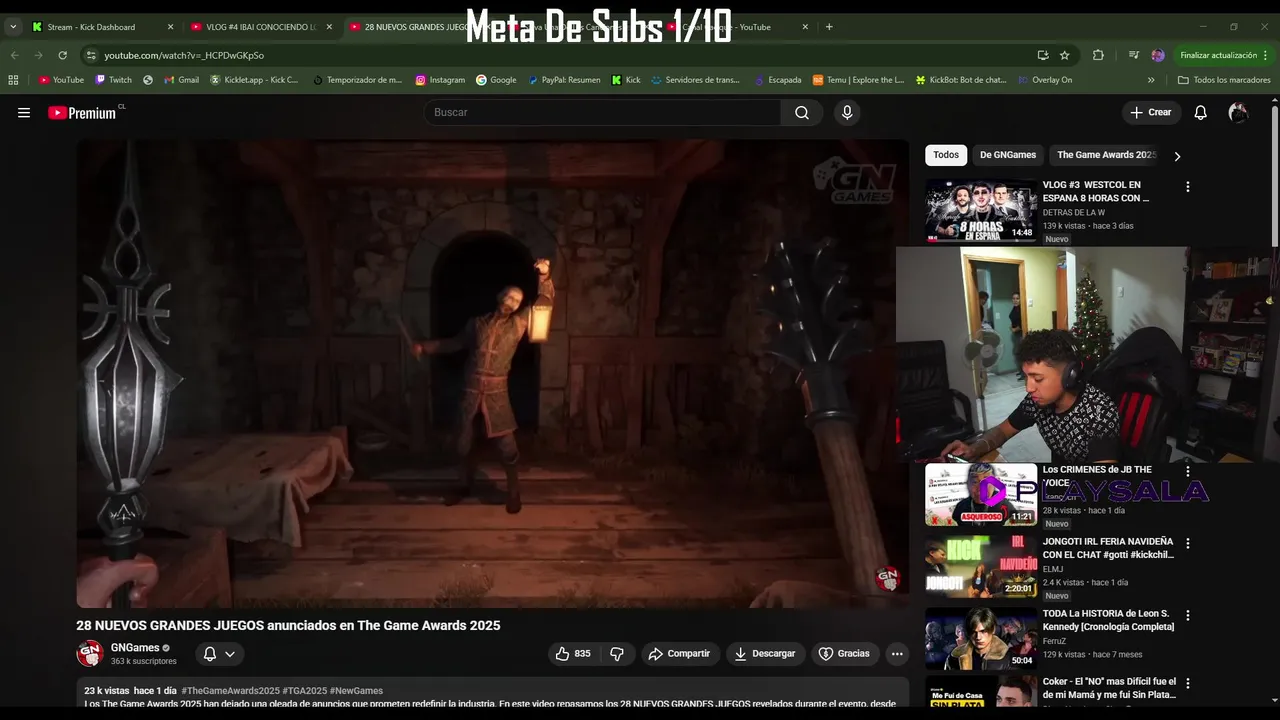1280x720 pixels.
Task: Open Todos los marcadores folder
Action: pos(1224,80)
